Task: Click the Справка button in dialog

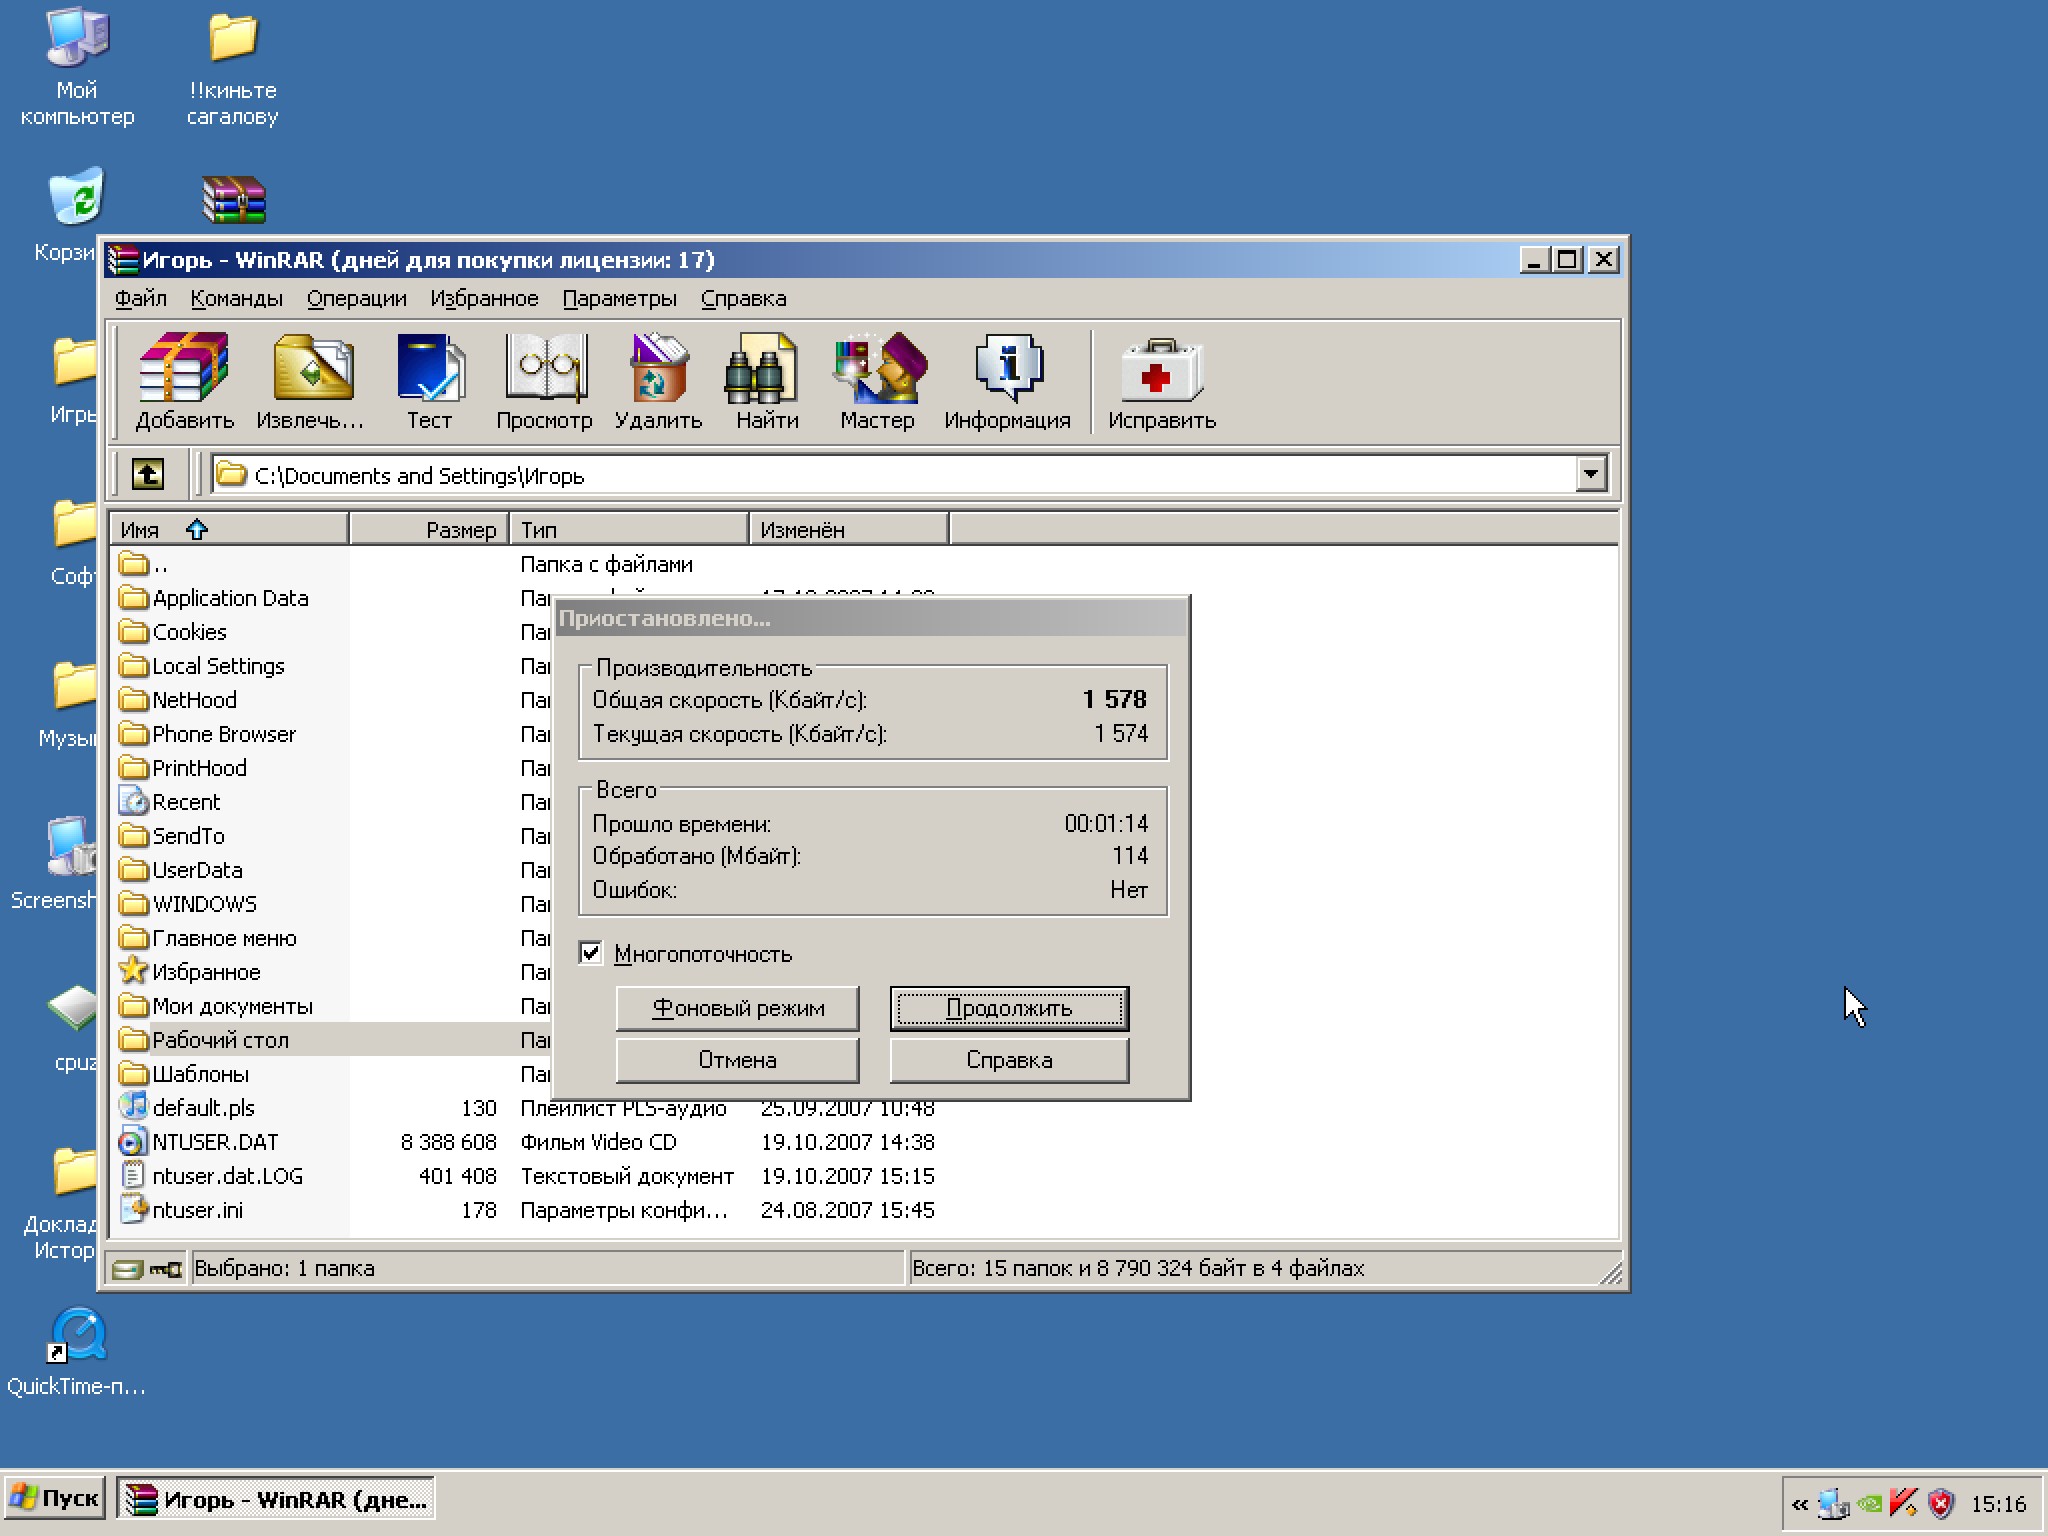Action: point(1009,1060)
